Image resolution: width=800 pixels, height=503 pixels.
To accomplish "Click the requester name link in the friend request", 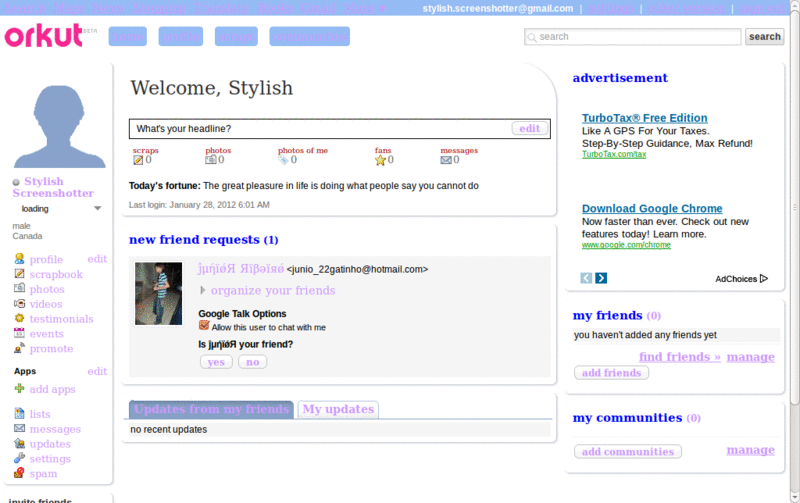I will click(x=241, y=269).
